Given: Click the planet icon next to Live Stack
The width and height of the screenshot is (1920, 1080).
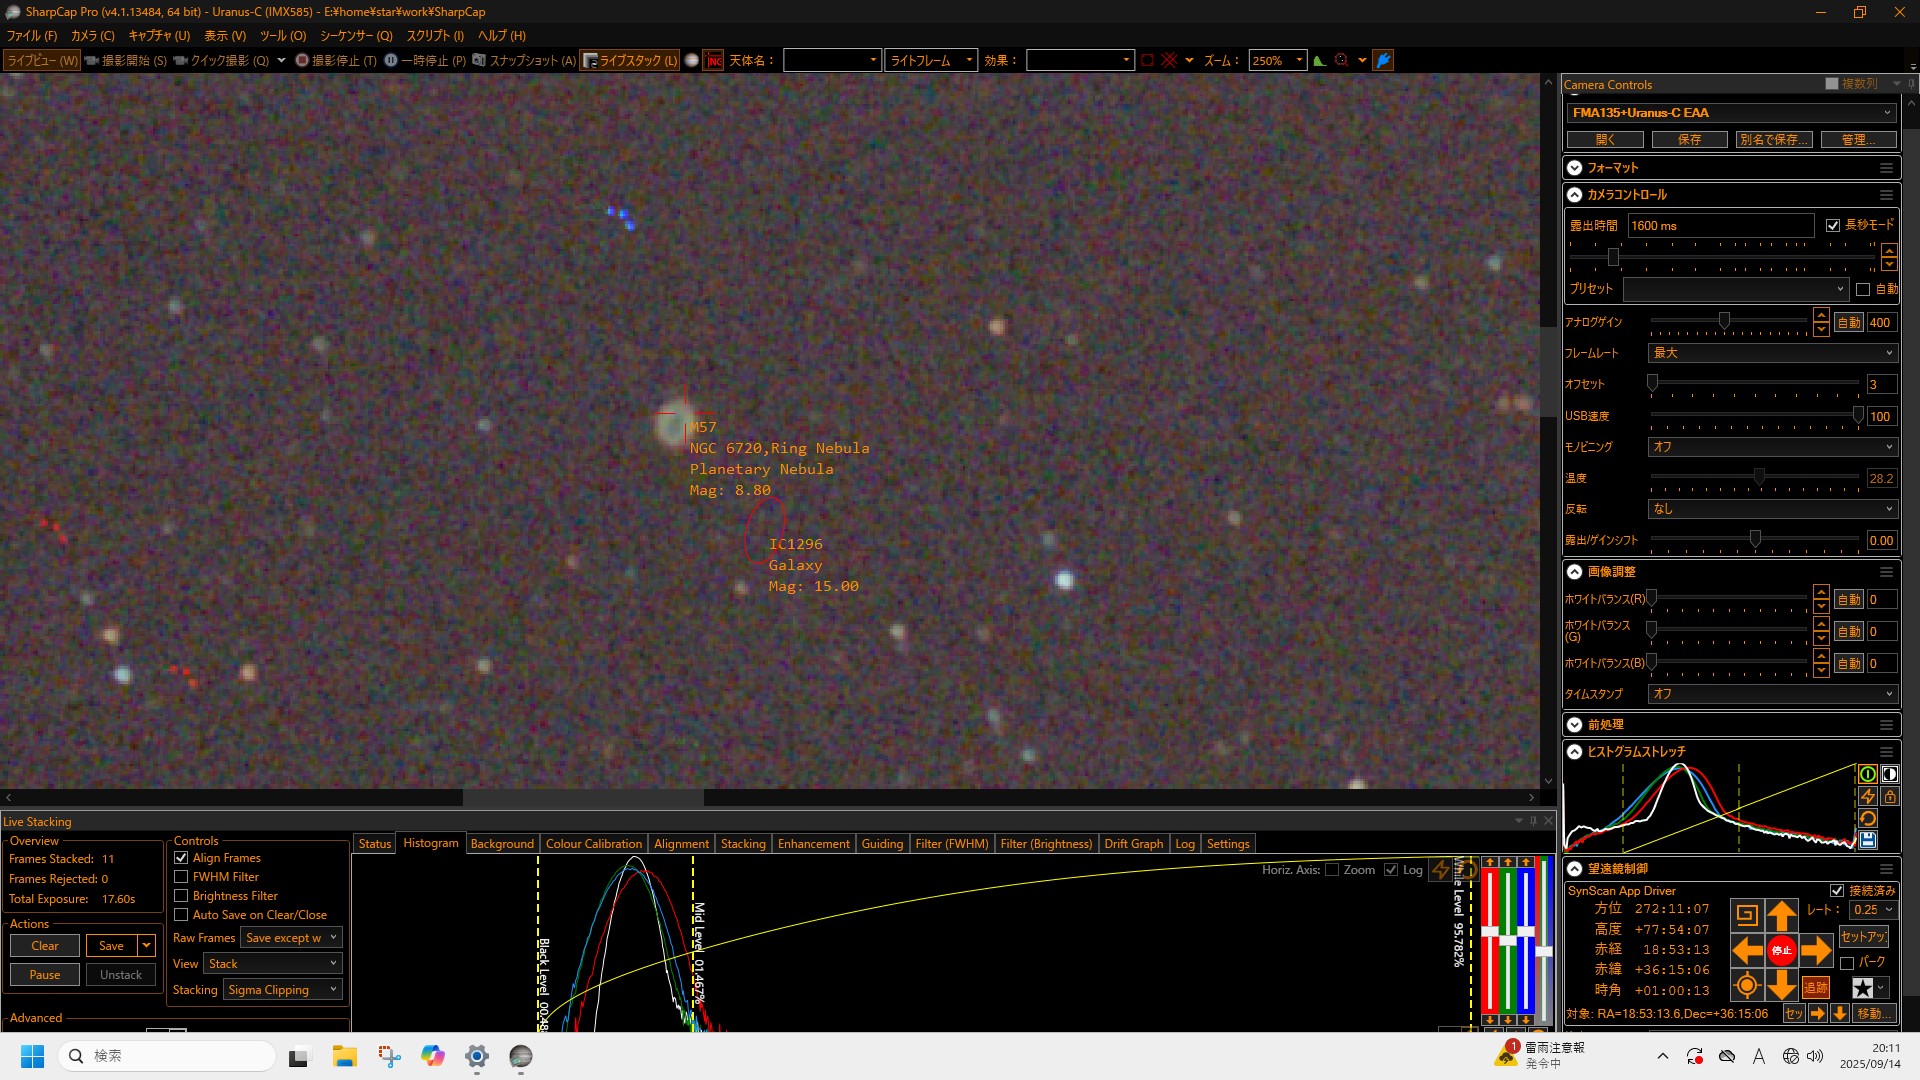Looking at the screenshot, I should click(691, 60).
